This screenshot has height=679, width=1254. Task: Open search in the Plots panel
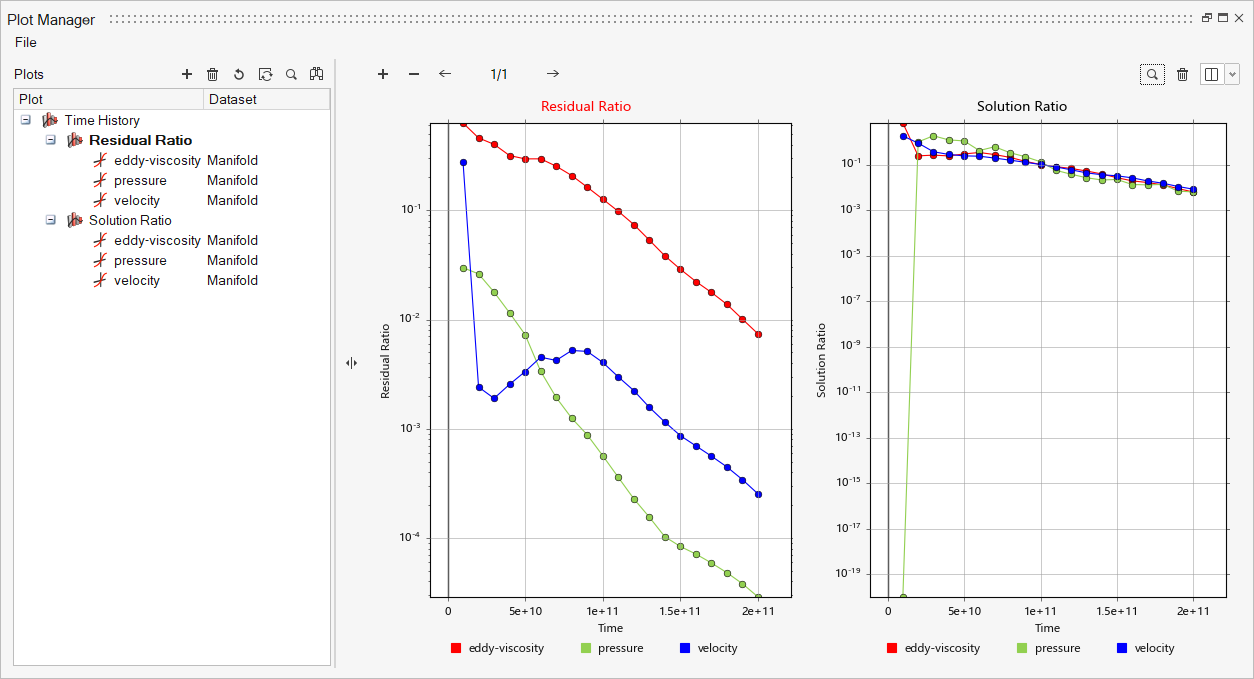point(291,74)
